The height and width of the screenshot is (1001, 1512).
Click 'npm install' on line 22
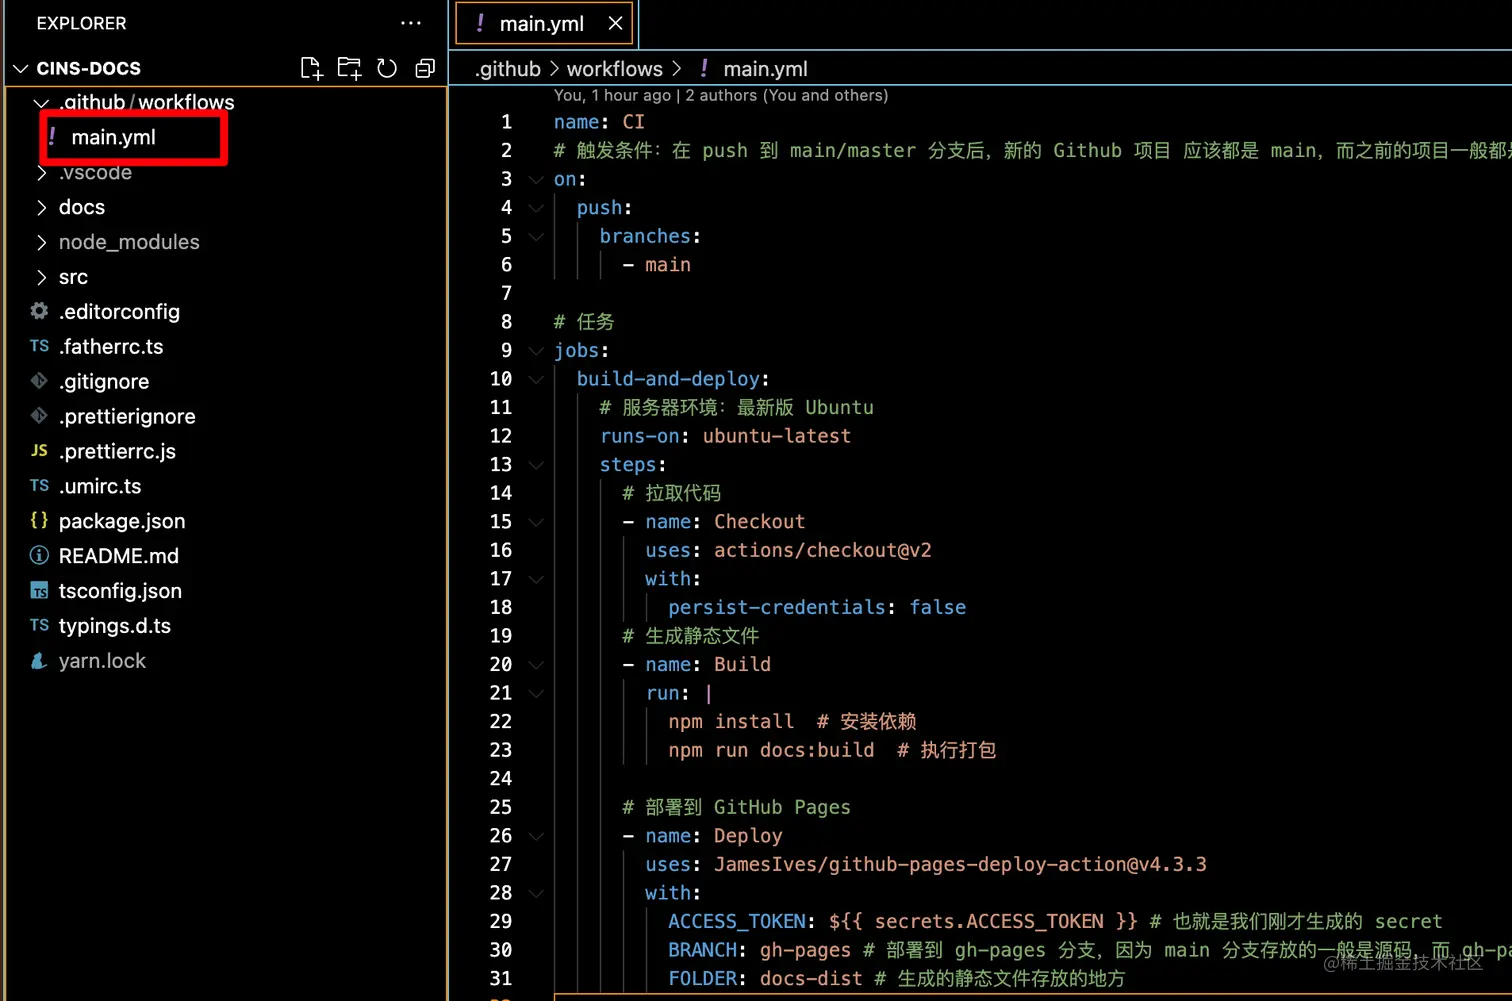(731, 721)
